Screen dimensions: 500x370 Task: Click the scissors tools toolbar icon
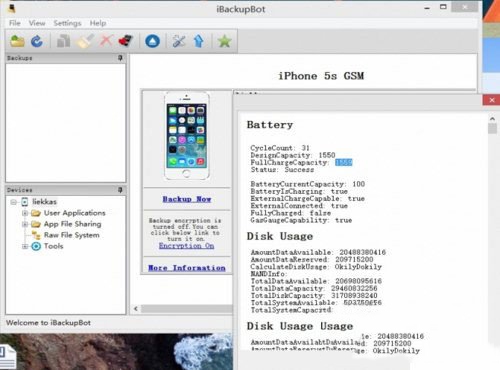179,41
